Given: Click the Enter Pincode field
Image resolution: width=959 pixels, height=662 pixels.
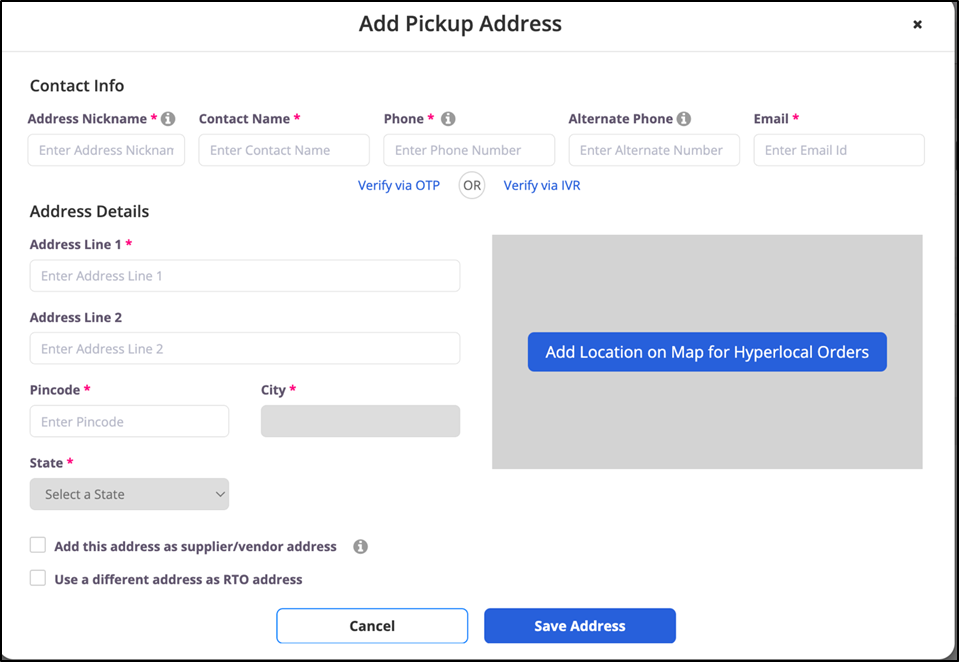Looking at the screenshot, I should tap(129, 422).
